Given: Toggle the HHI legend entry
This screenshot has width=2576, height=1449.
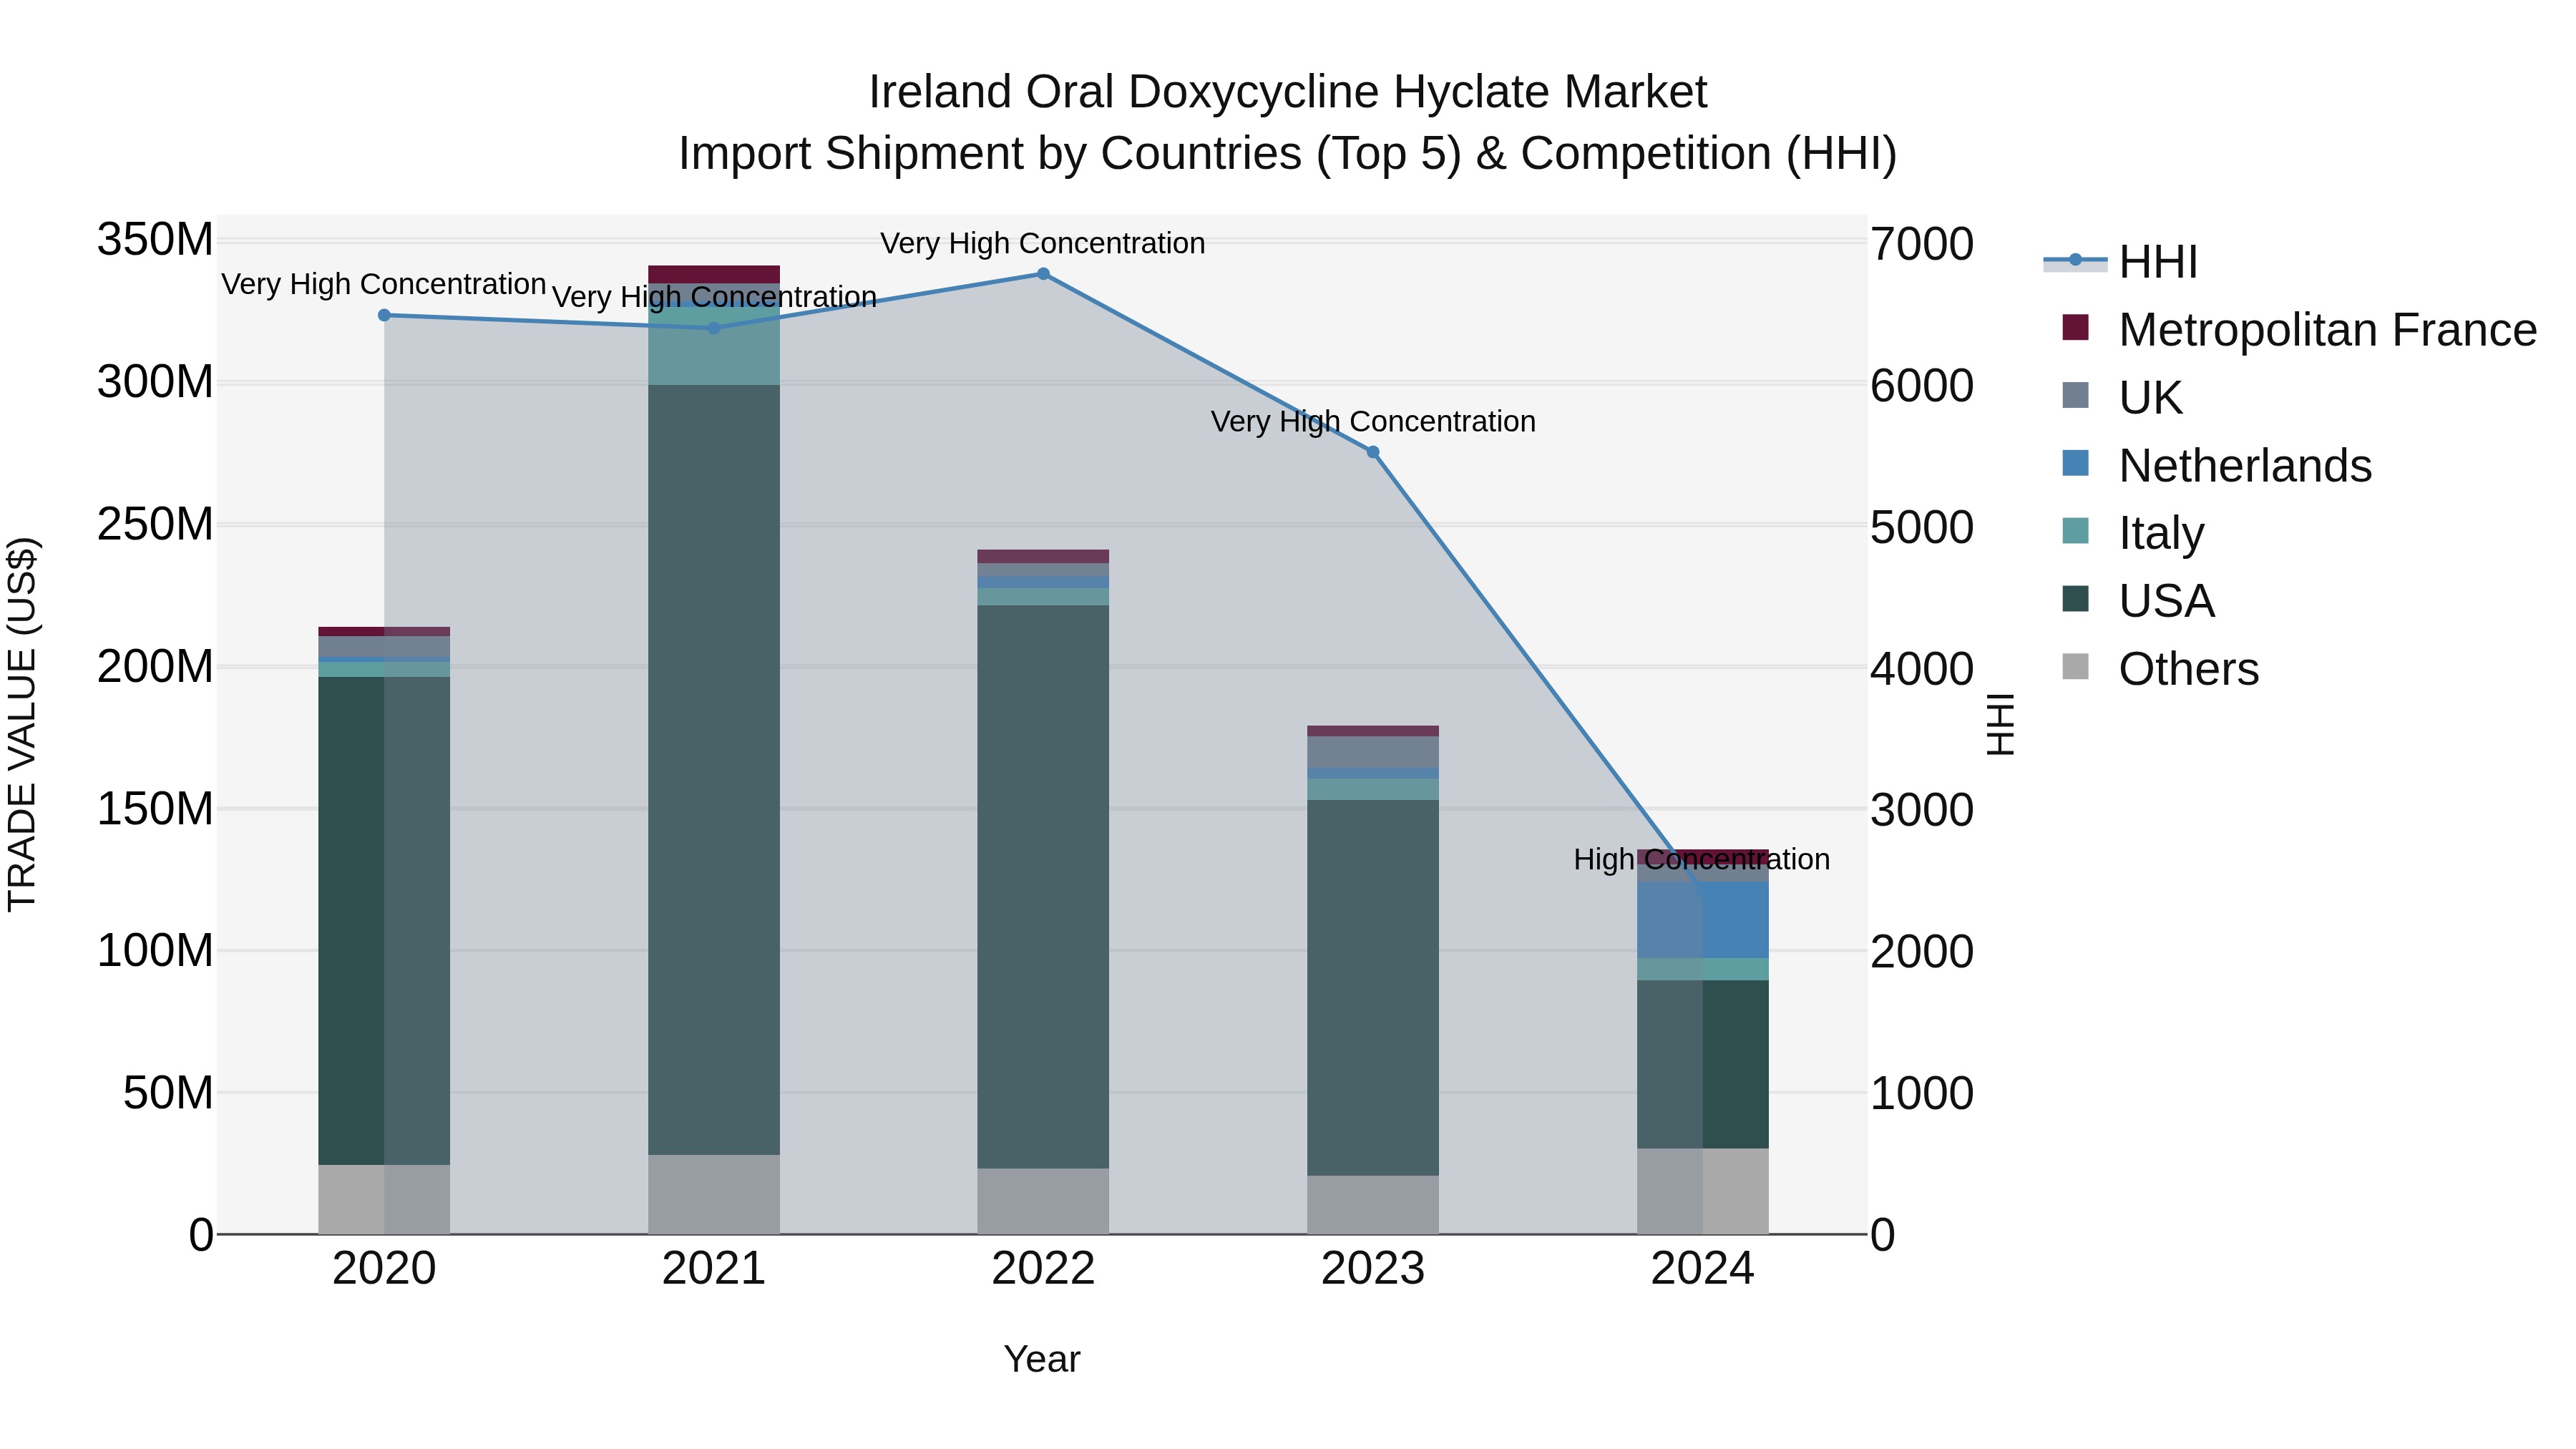Looking at the screenshot, I should pyautogui.click(x=2120, y=262).
